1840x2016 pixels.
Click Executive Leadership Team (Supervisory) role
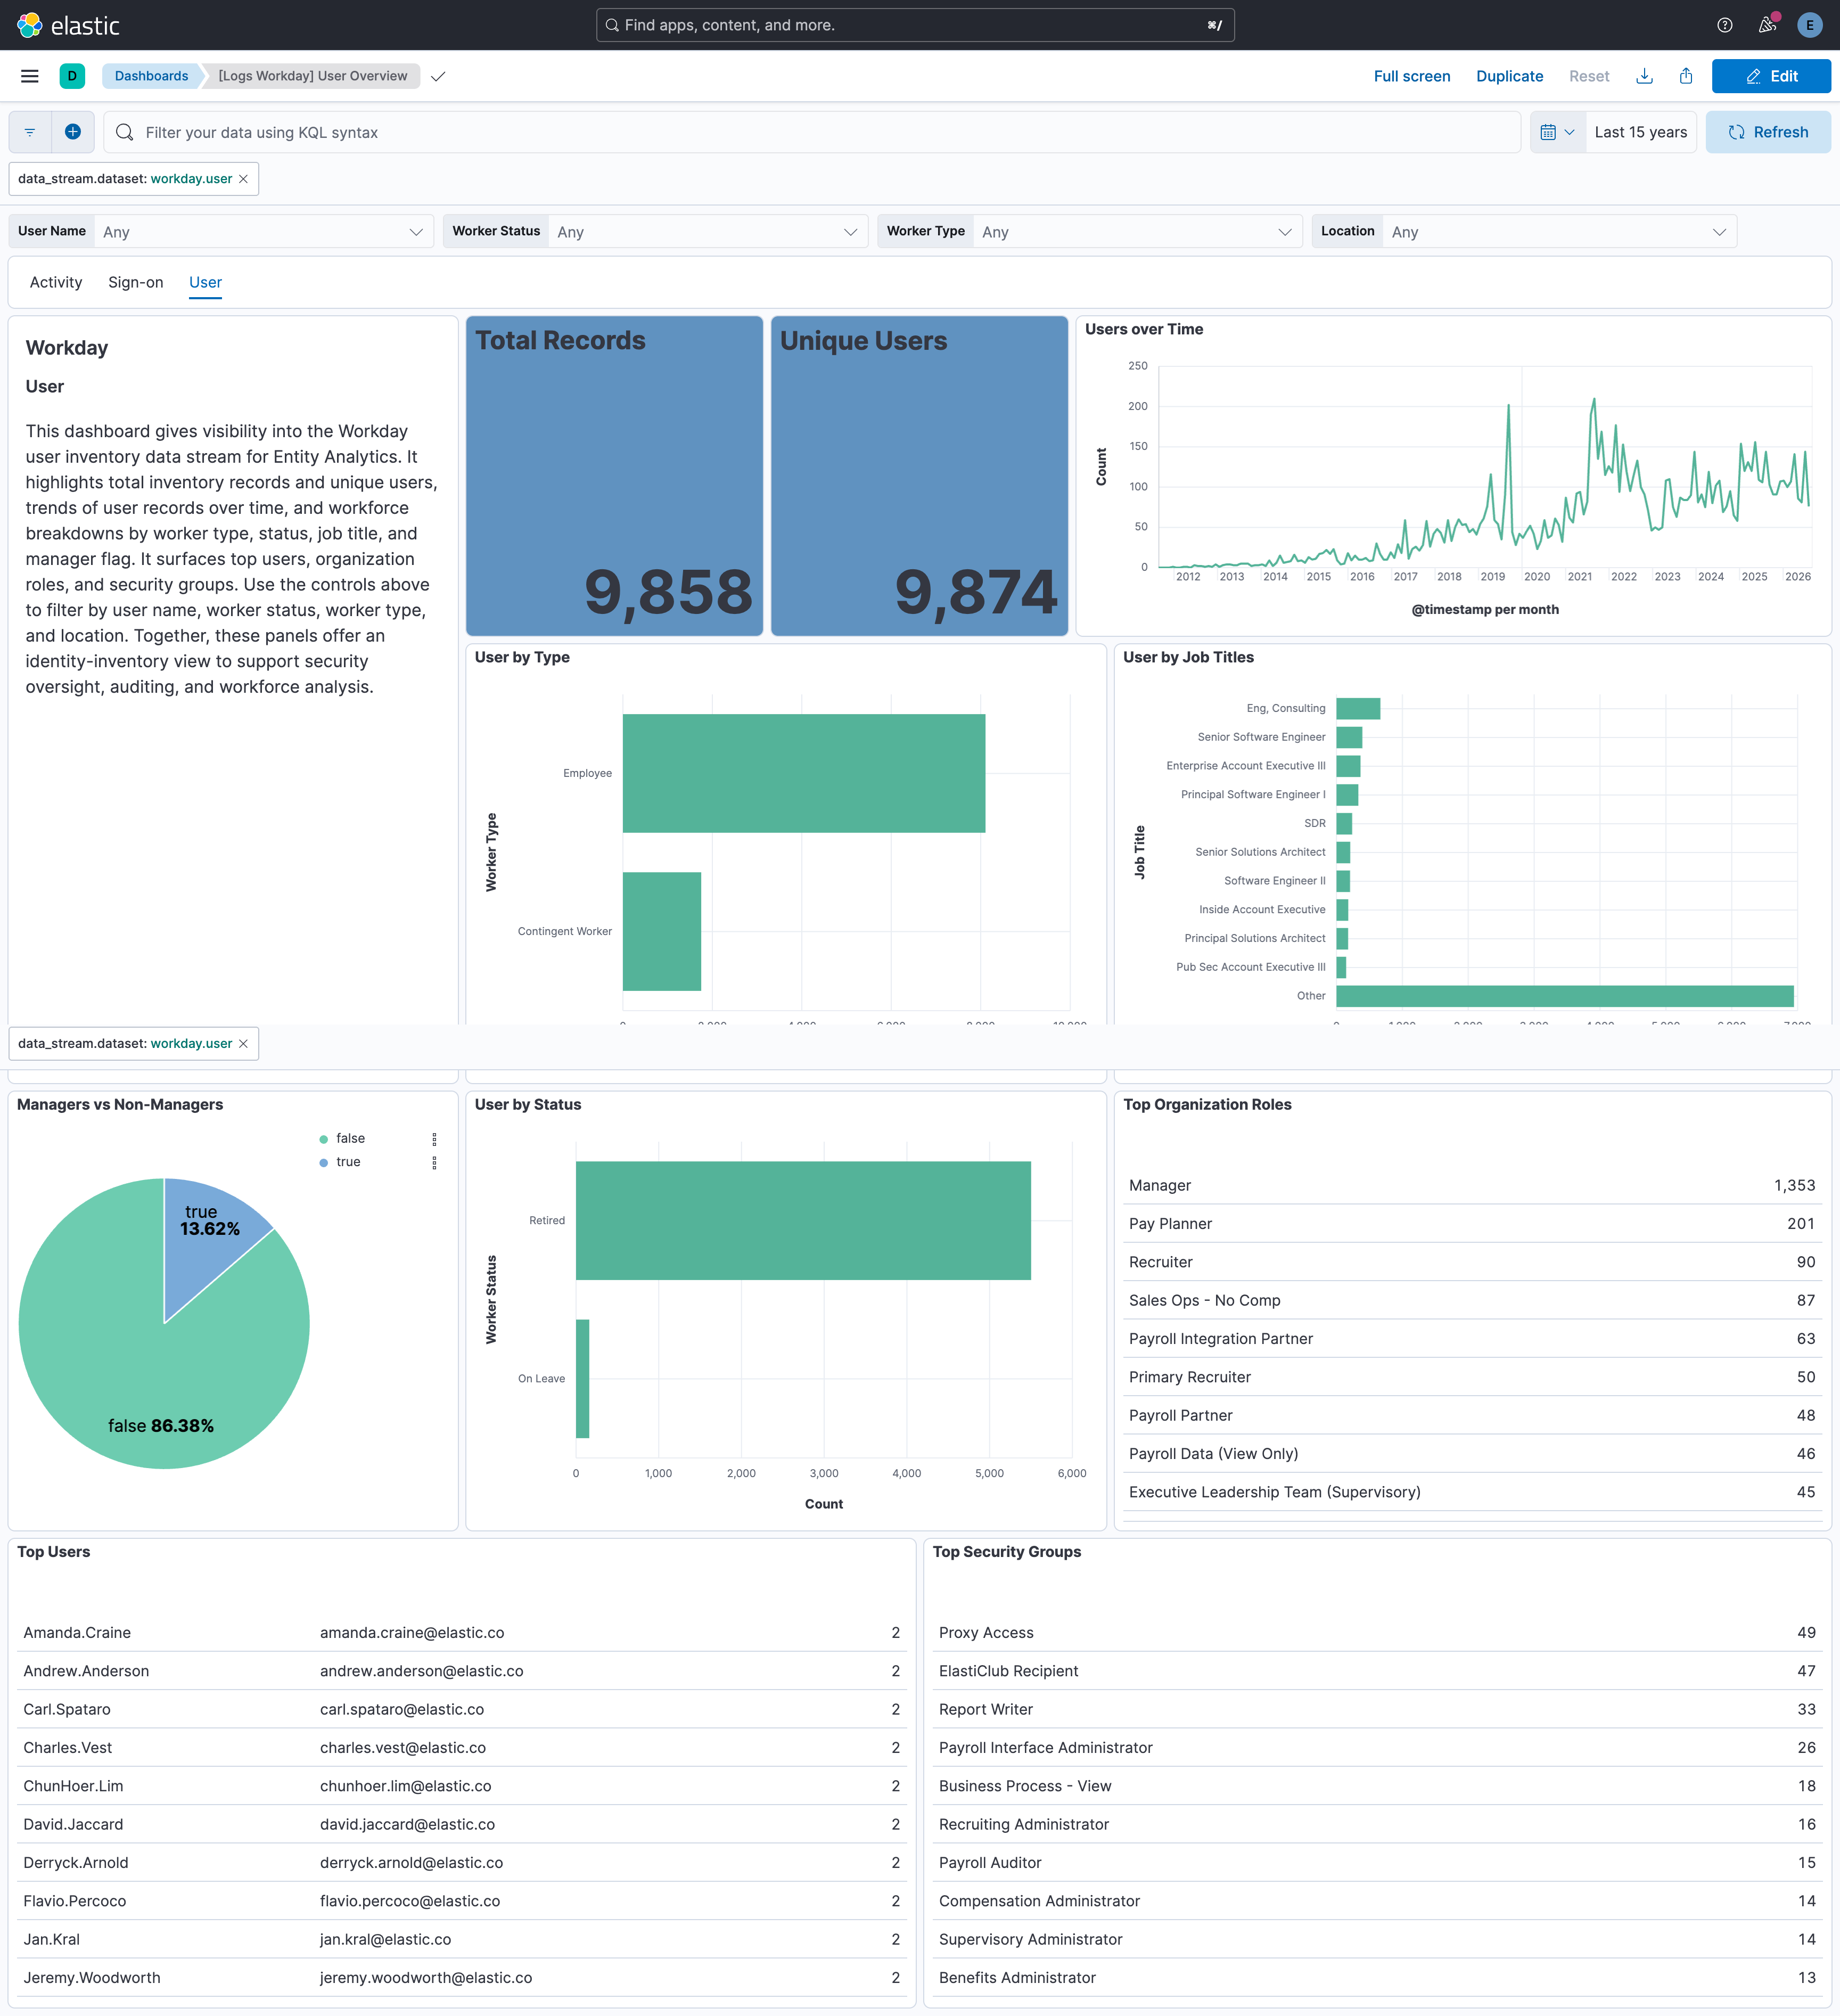point(1274,1492)
